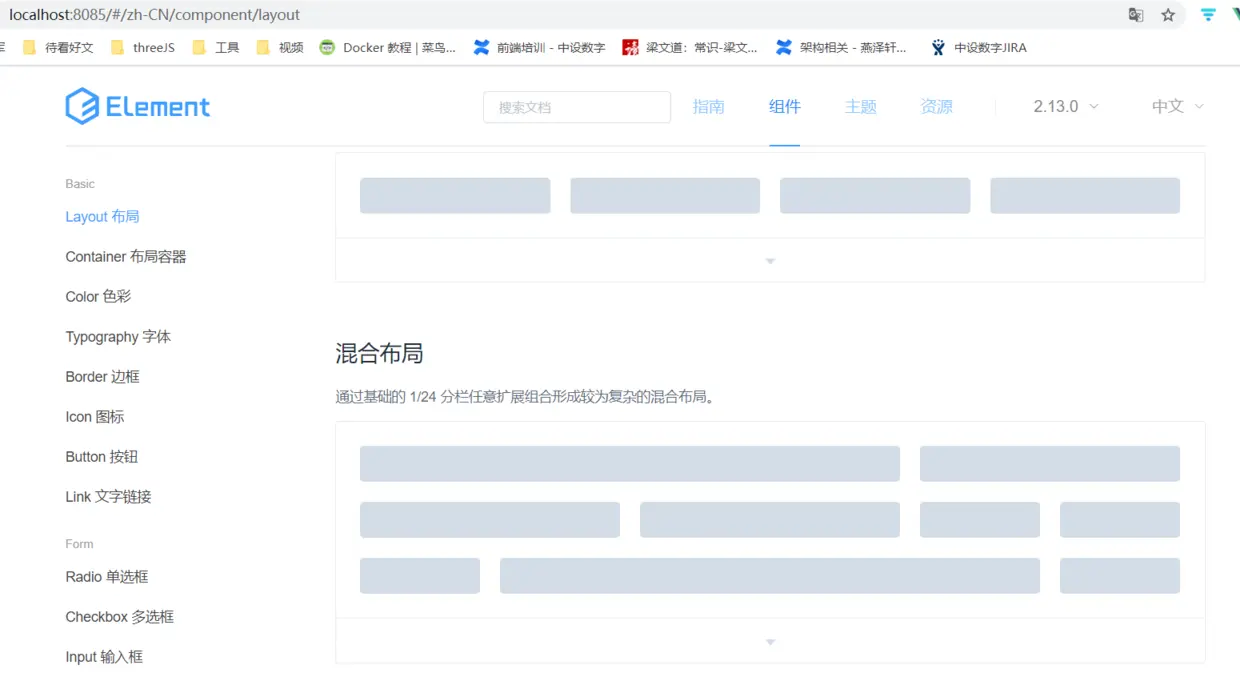Image resolution: width=1240 pixels, height=685 pixels.
Task: Open Border 边框 in the sidebar
Action: tap(102, 377)
